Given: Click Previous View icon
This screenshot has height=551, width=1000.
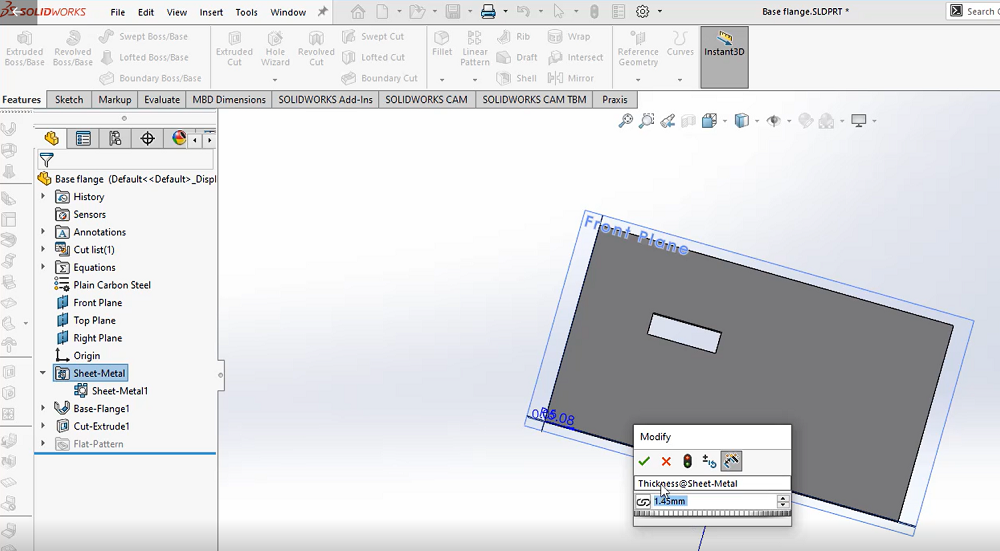Looking at the screenshot, I should tap(668, 121).
